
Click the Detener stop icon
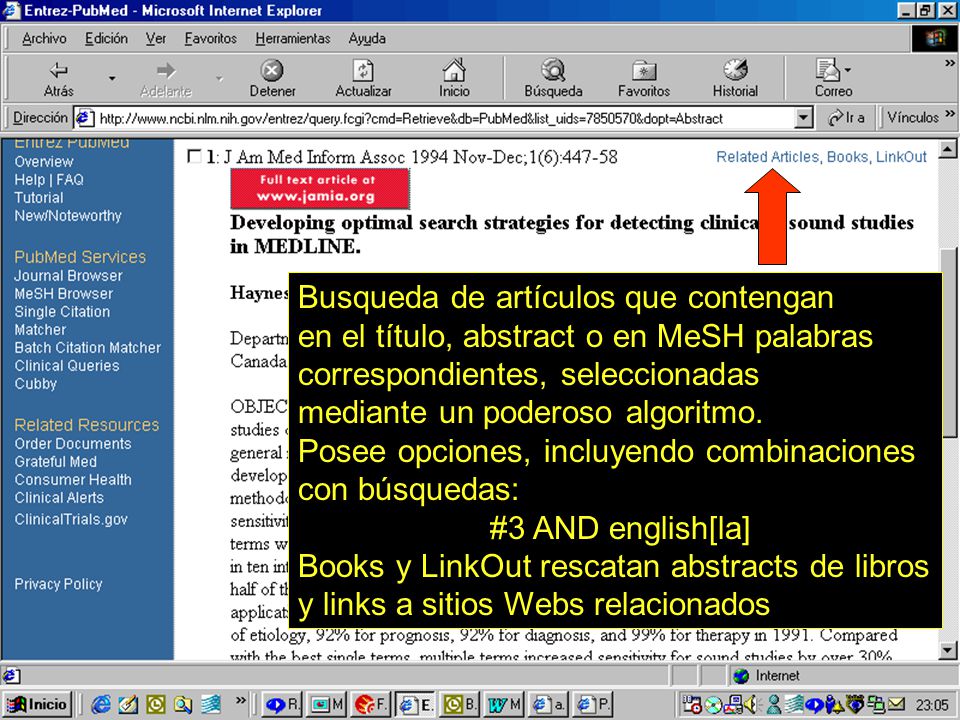click(272, 70)
